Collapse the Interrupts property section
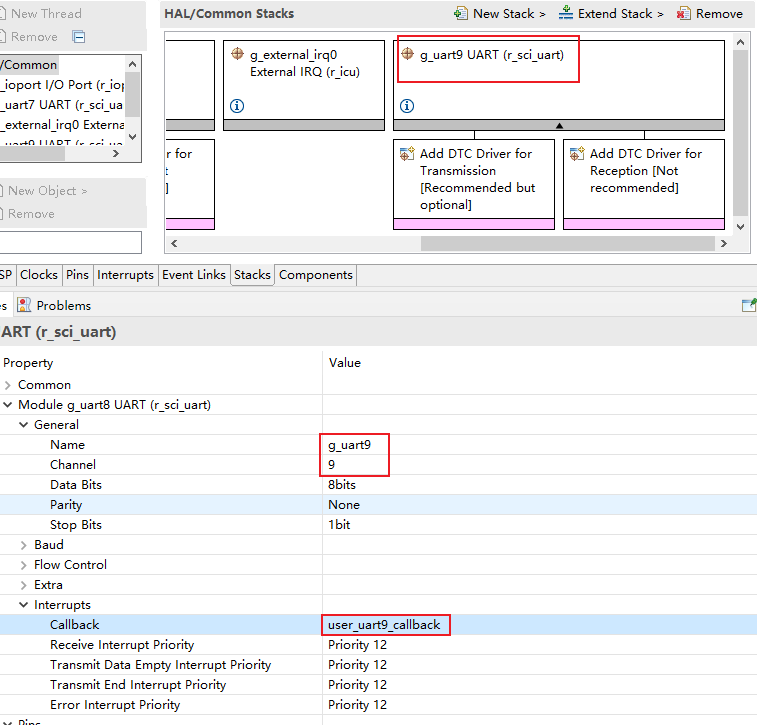The image size is (757, 725). 25,605
